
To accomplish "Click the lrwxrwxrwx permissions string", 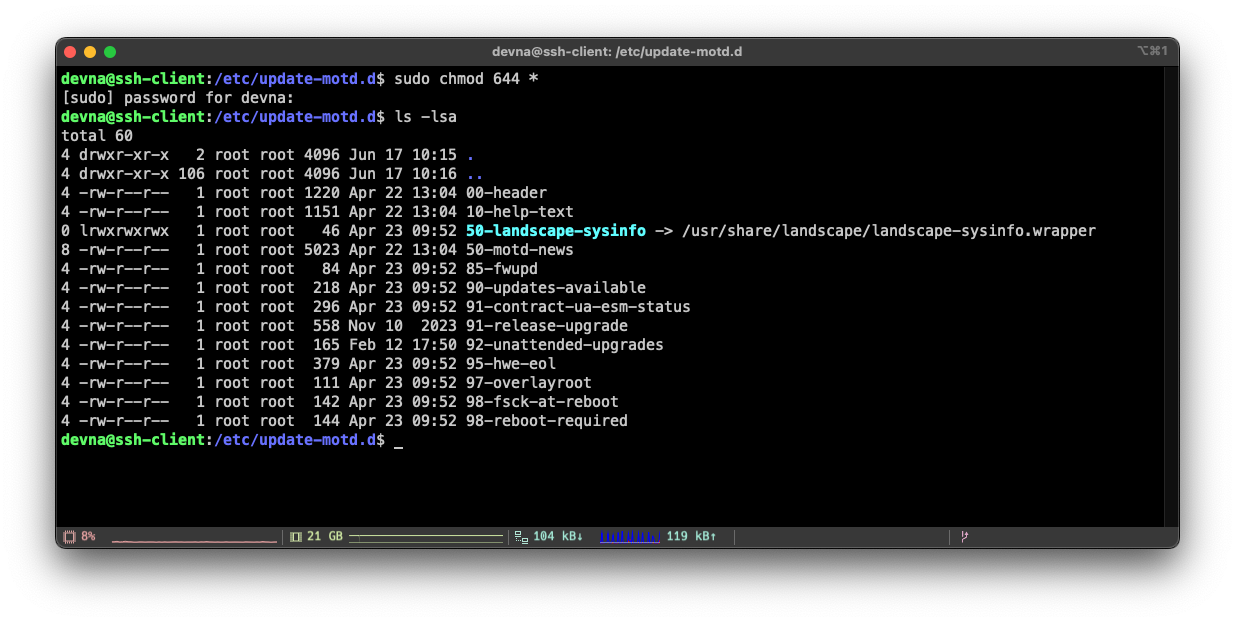I will click(x=124, y=231).
